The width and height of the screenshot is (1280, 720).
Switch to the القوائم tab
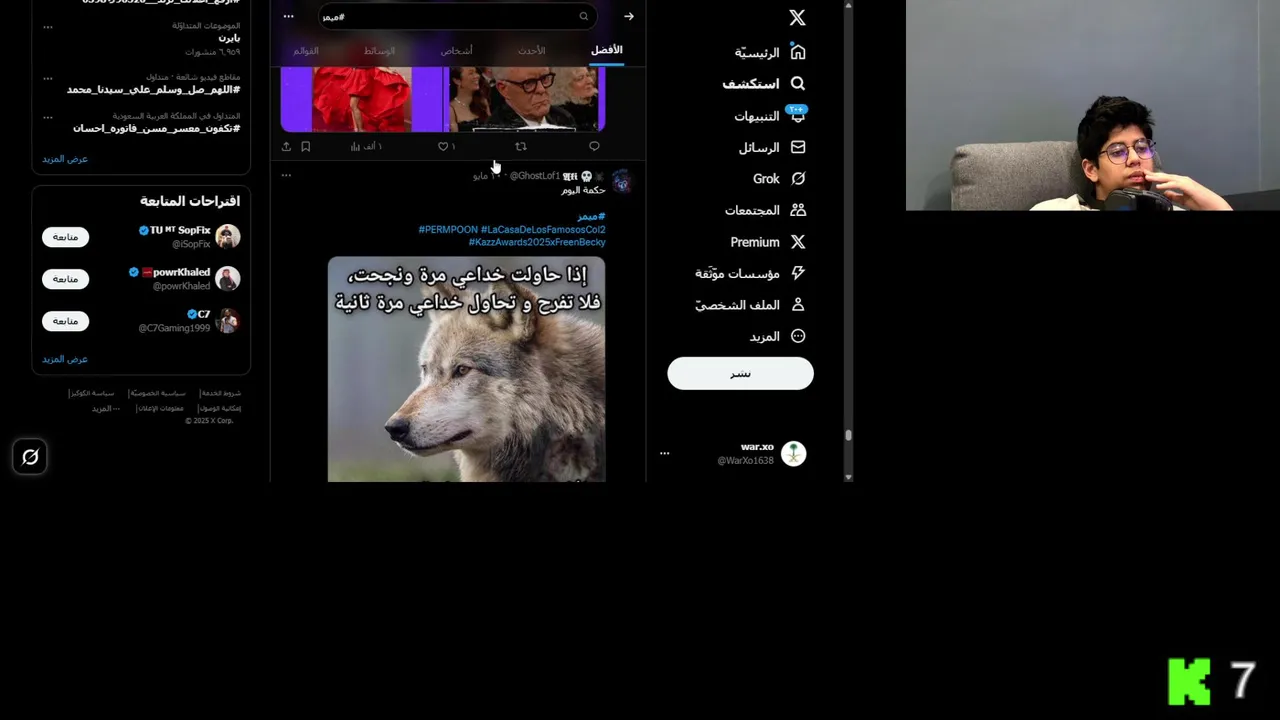[x=306, y=50]
